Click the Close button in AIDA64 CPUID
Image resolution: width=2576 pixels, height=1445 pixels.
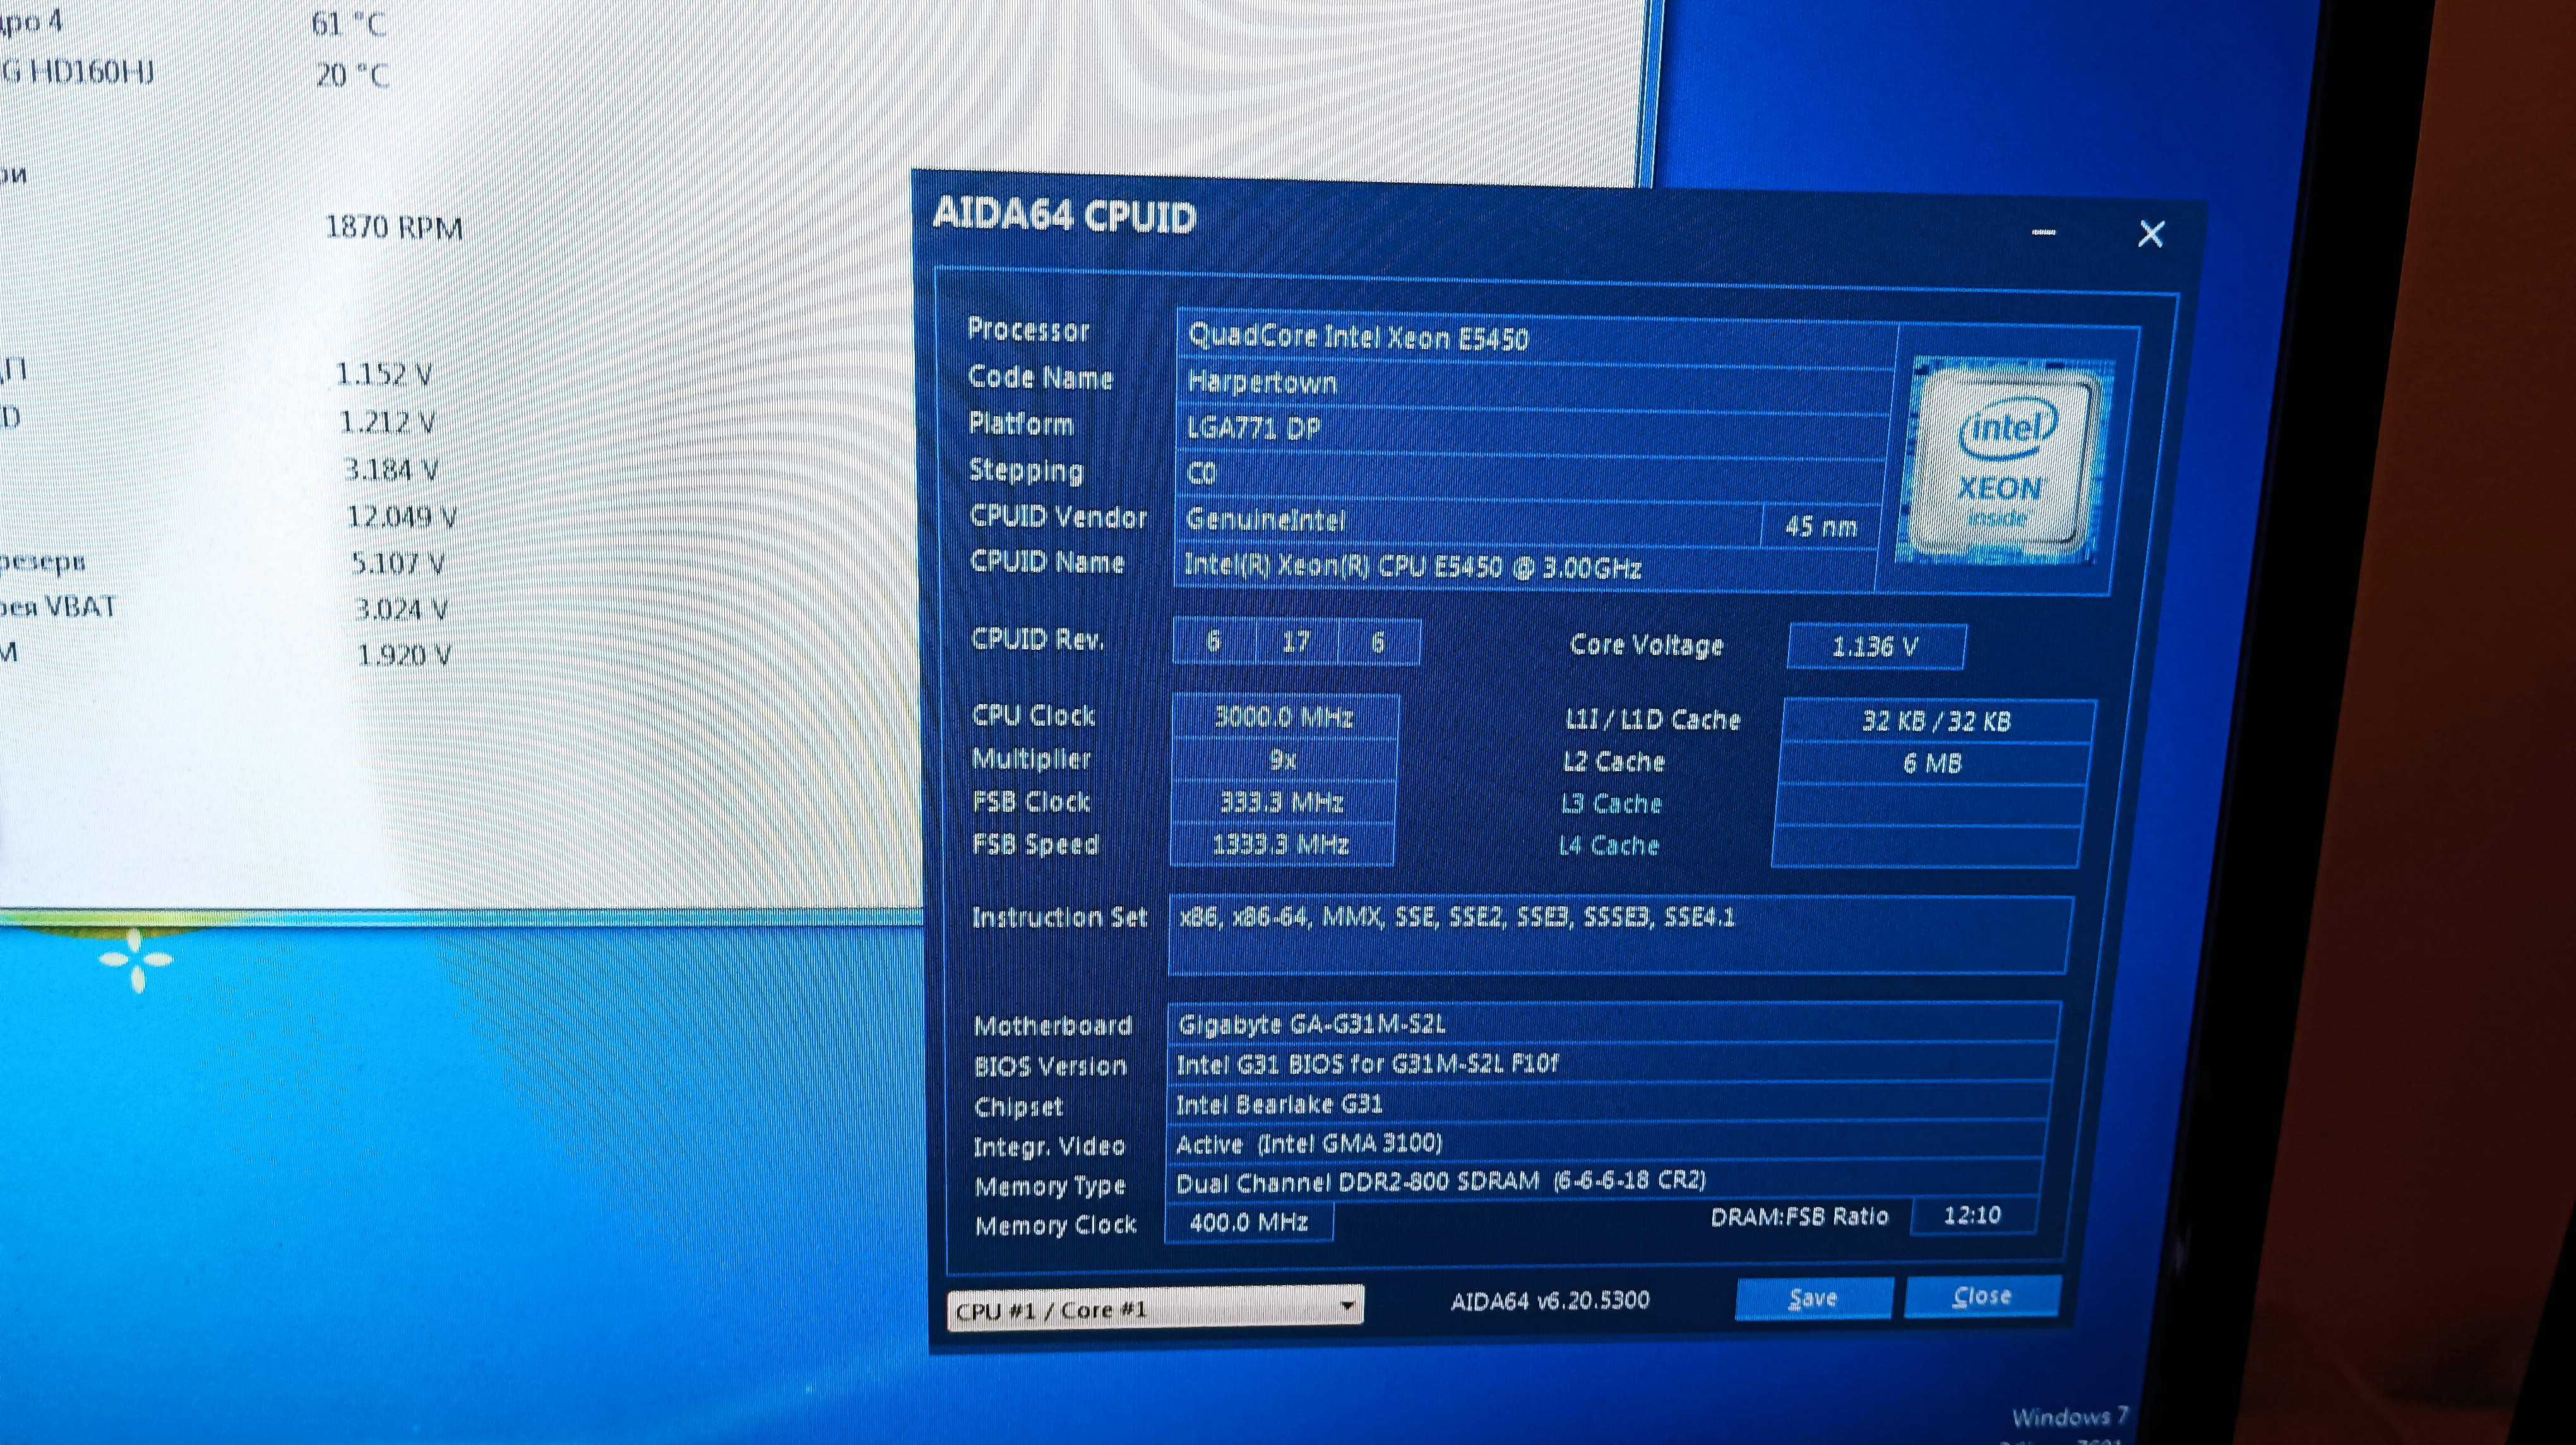tap(1982, 1296)
